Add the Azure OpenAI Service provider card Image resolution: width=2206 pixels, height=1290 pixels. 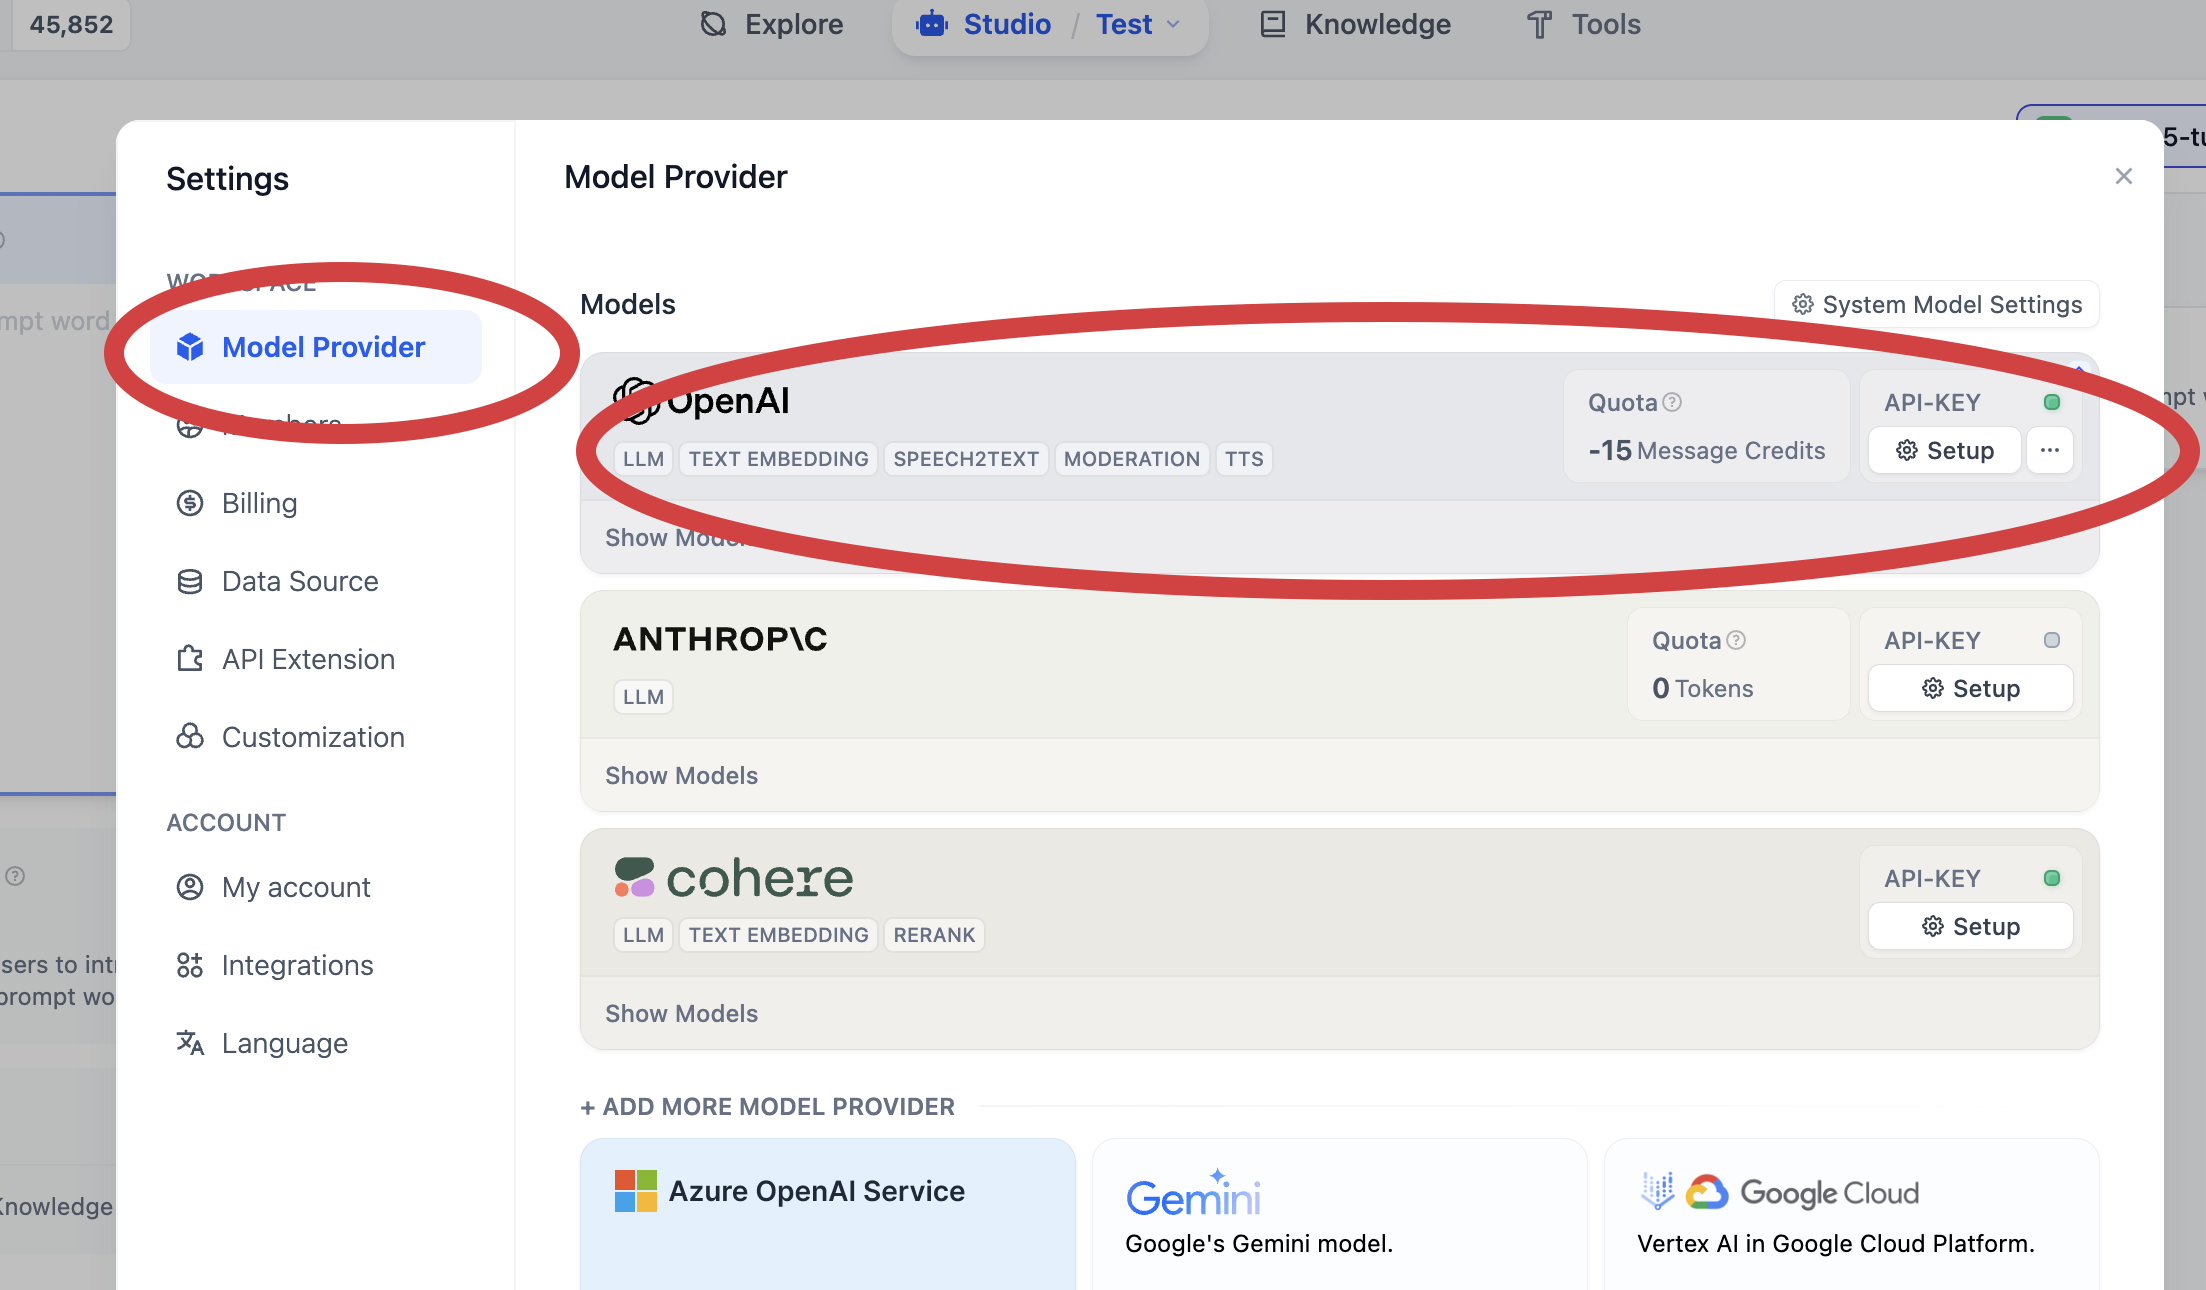827,1212
